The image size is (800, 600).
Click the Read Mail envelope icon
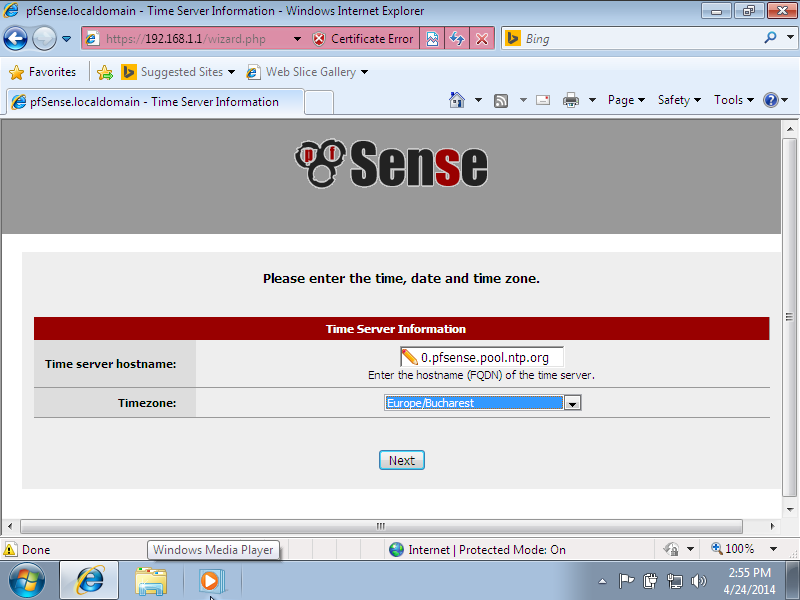click(x=543, y=100)
